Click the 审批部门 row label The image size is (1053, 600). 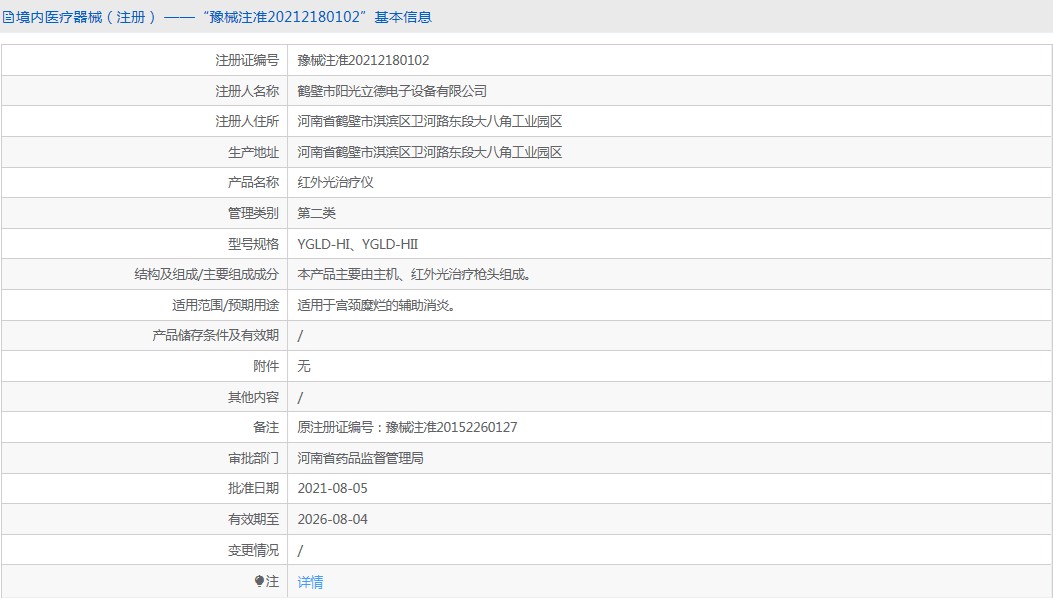[x=253, y=458]
